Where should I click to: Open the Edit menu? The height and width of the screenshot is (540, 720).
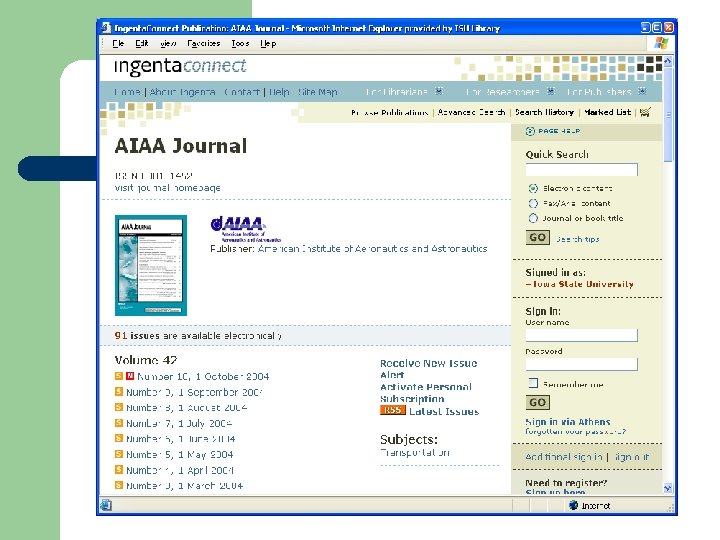(141, 43)
